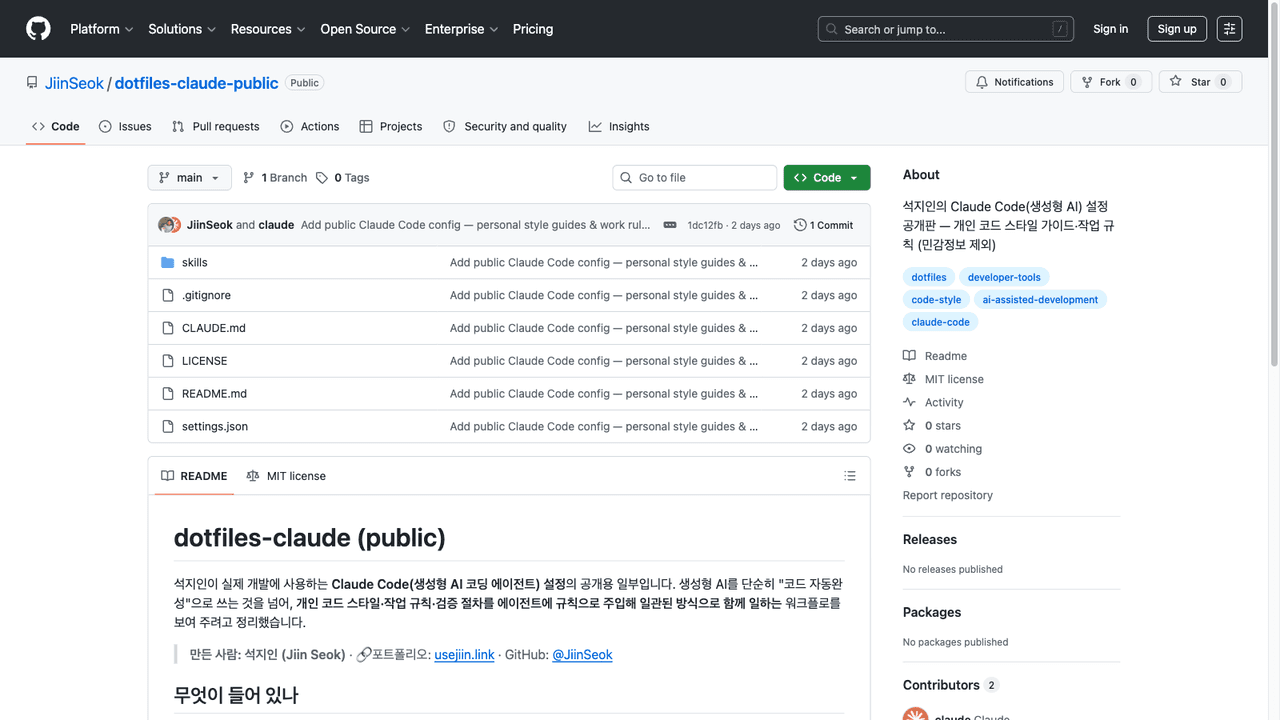The image size is (1280, 720).
Task: Open the Releases section heading link
Action: pos(930,539)
